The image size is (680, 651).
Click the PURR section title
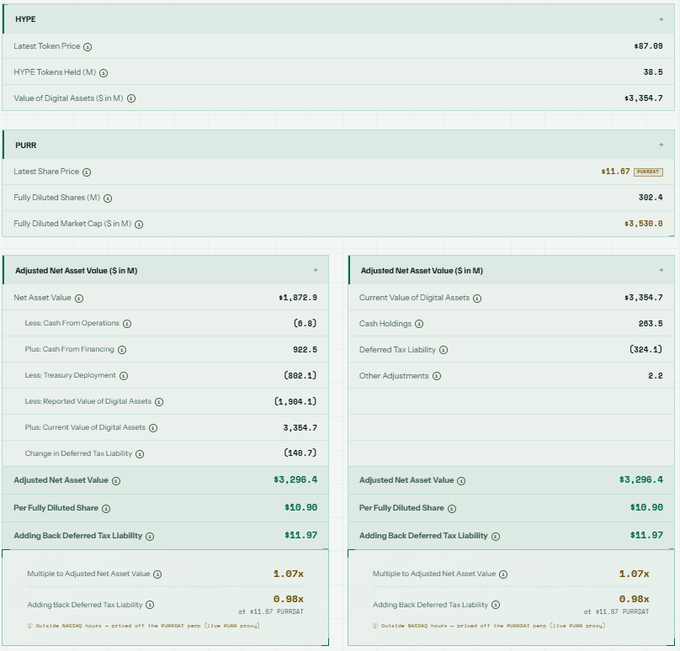[x=26, y=145]
